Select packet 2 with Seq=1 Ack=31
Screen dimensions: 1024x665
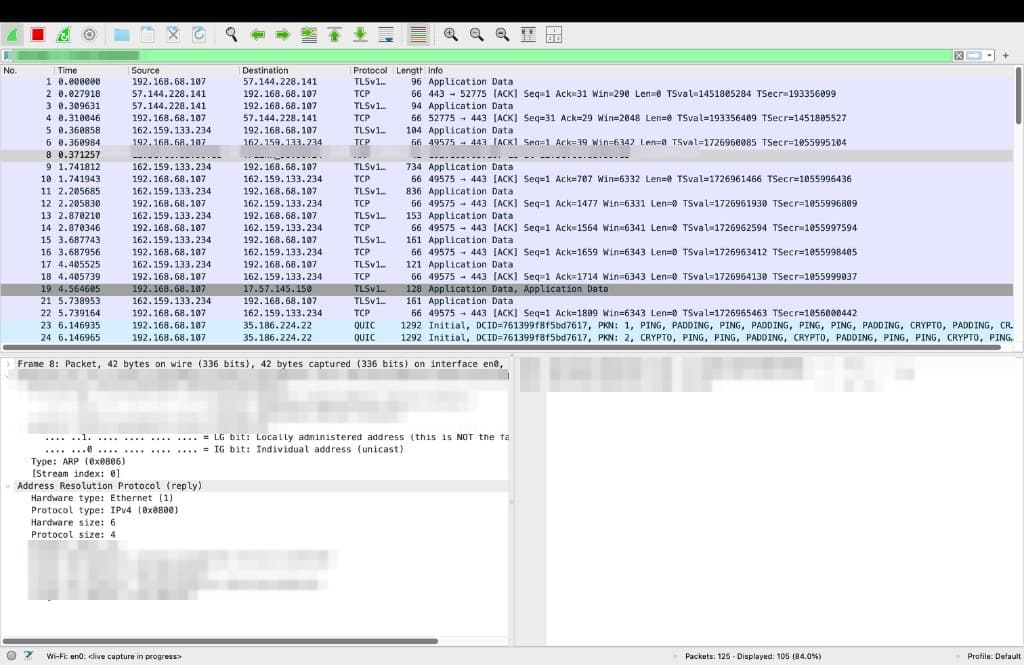(x=507, y=94)
